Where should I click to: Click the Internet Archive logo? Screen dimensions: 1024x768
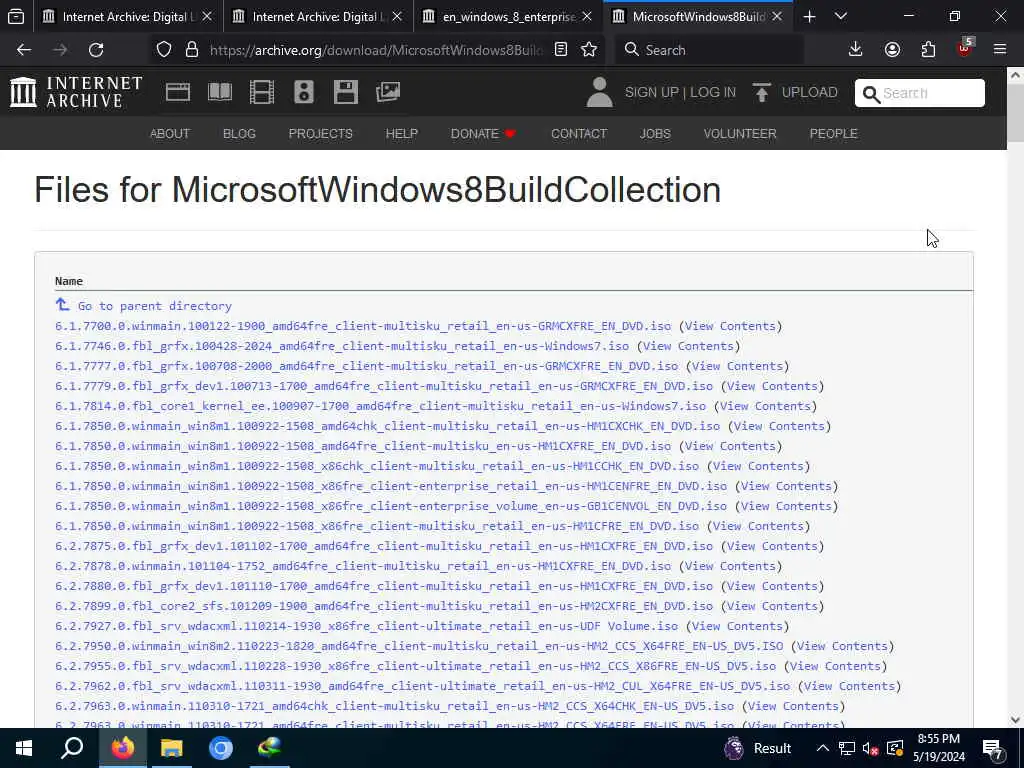coord(76,91)
